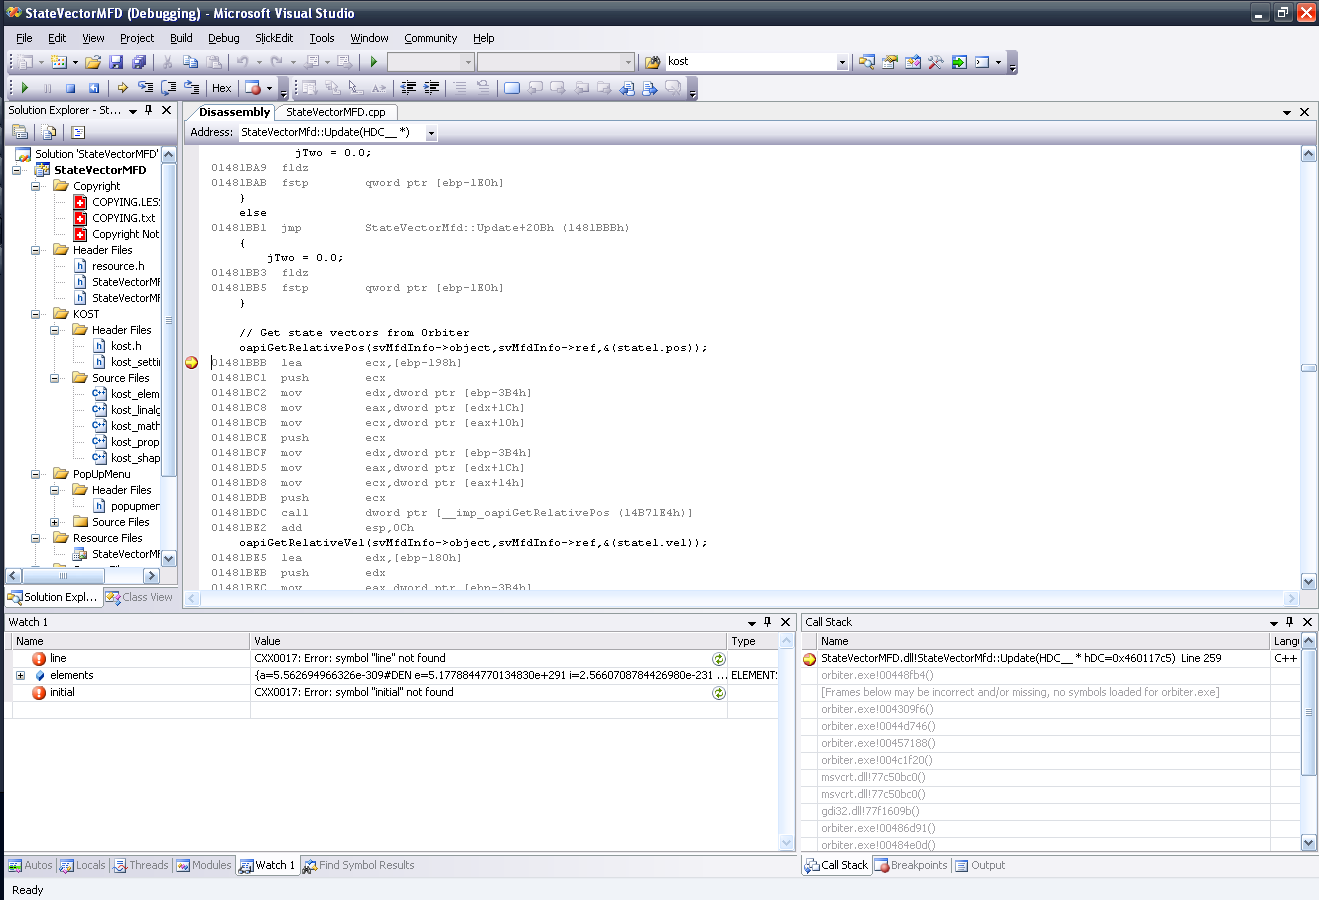Open the Properties Window toolbar icon
The height and width of the screenshot is (900, 1319).
(889, 62)
